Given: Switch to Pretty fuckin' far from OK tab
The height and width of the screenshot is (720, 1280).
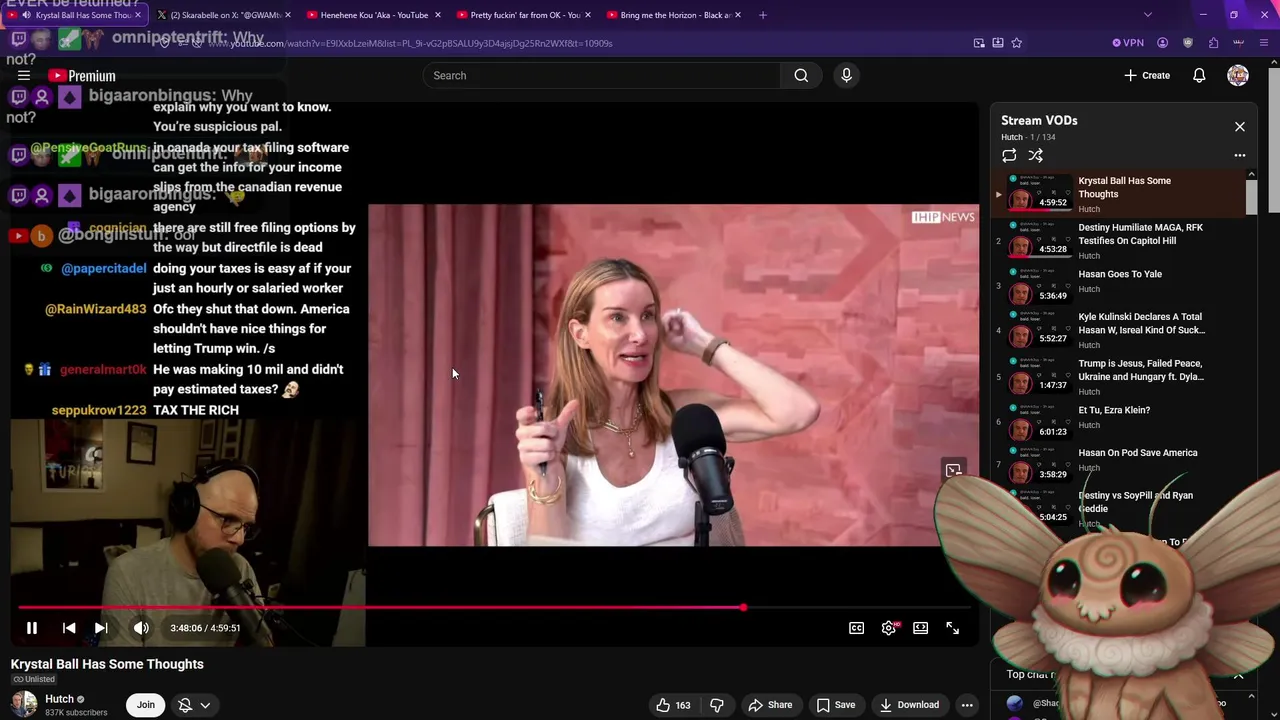Looking at the screenshot, I should 522,15.
